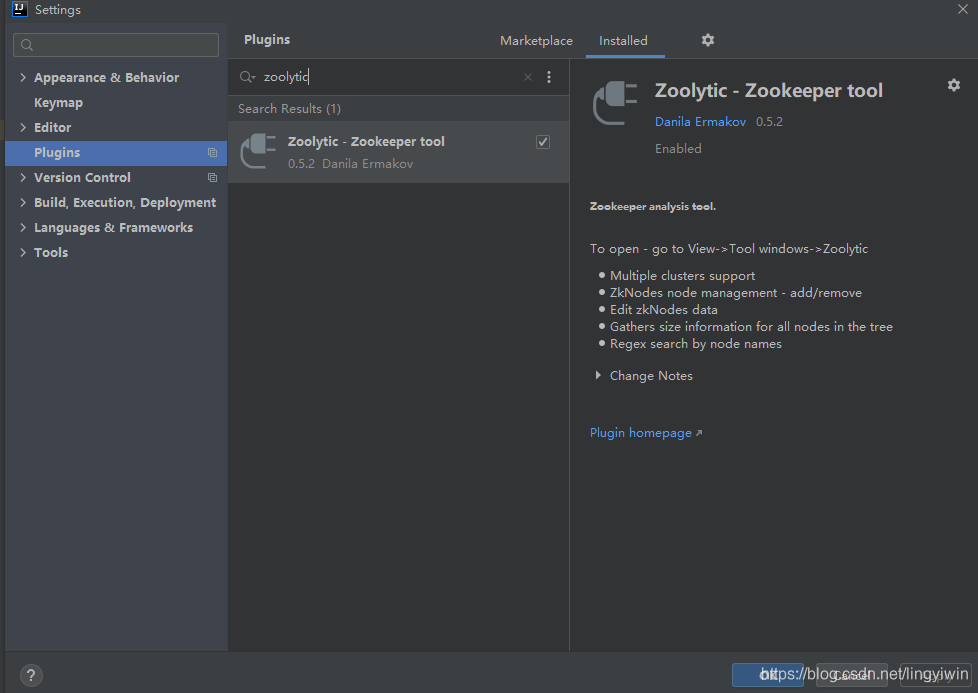Click the Zoolytic - Zookeeper tool detail title

tap(768, 90)
